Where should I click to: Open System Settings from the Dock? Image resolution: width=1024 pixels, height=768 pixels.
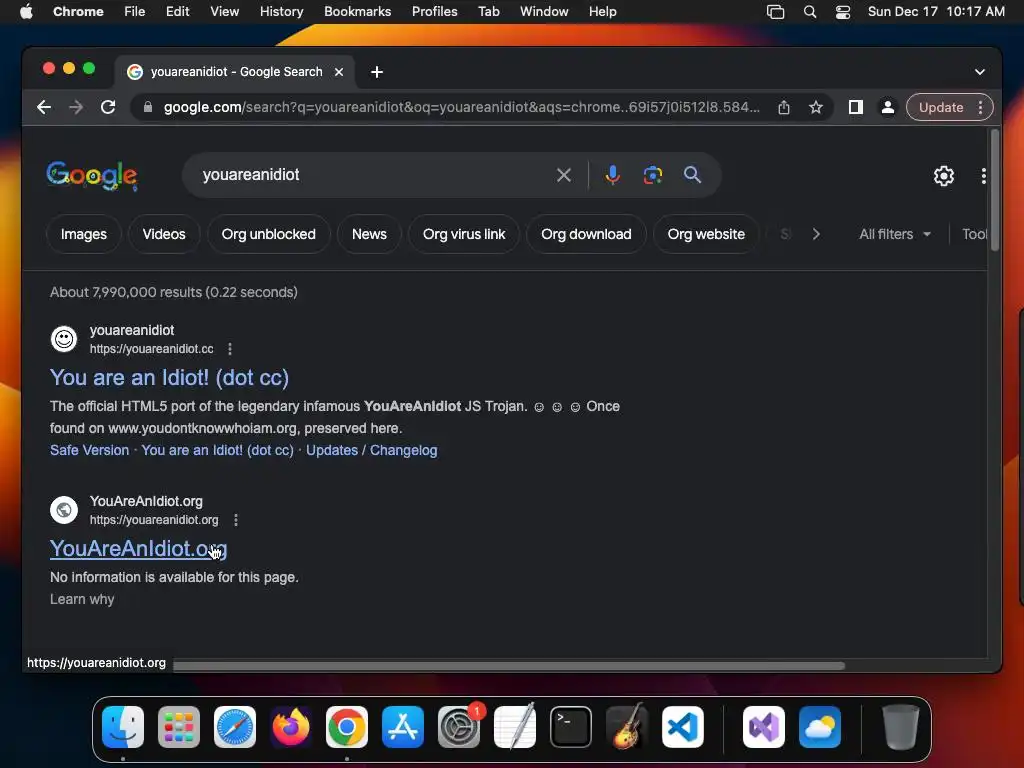(x=458, y=727)
